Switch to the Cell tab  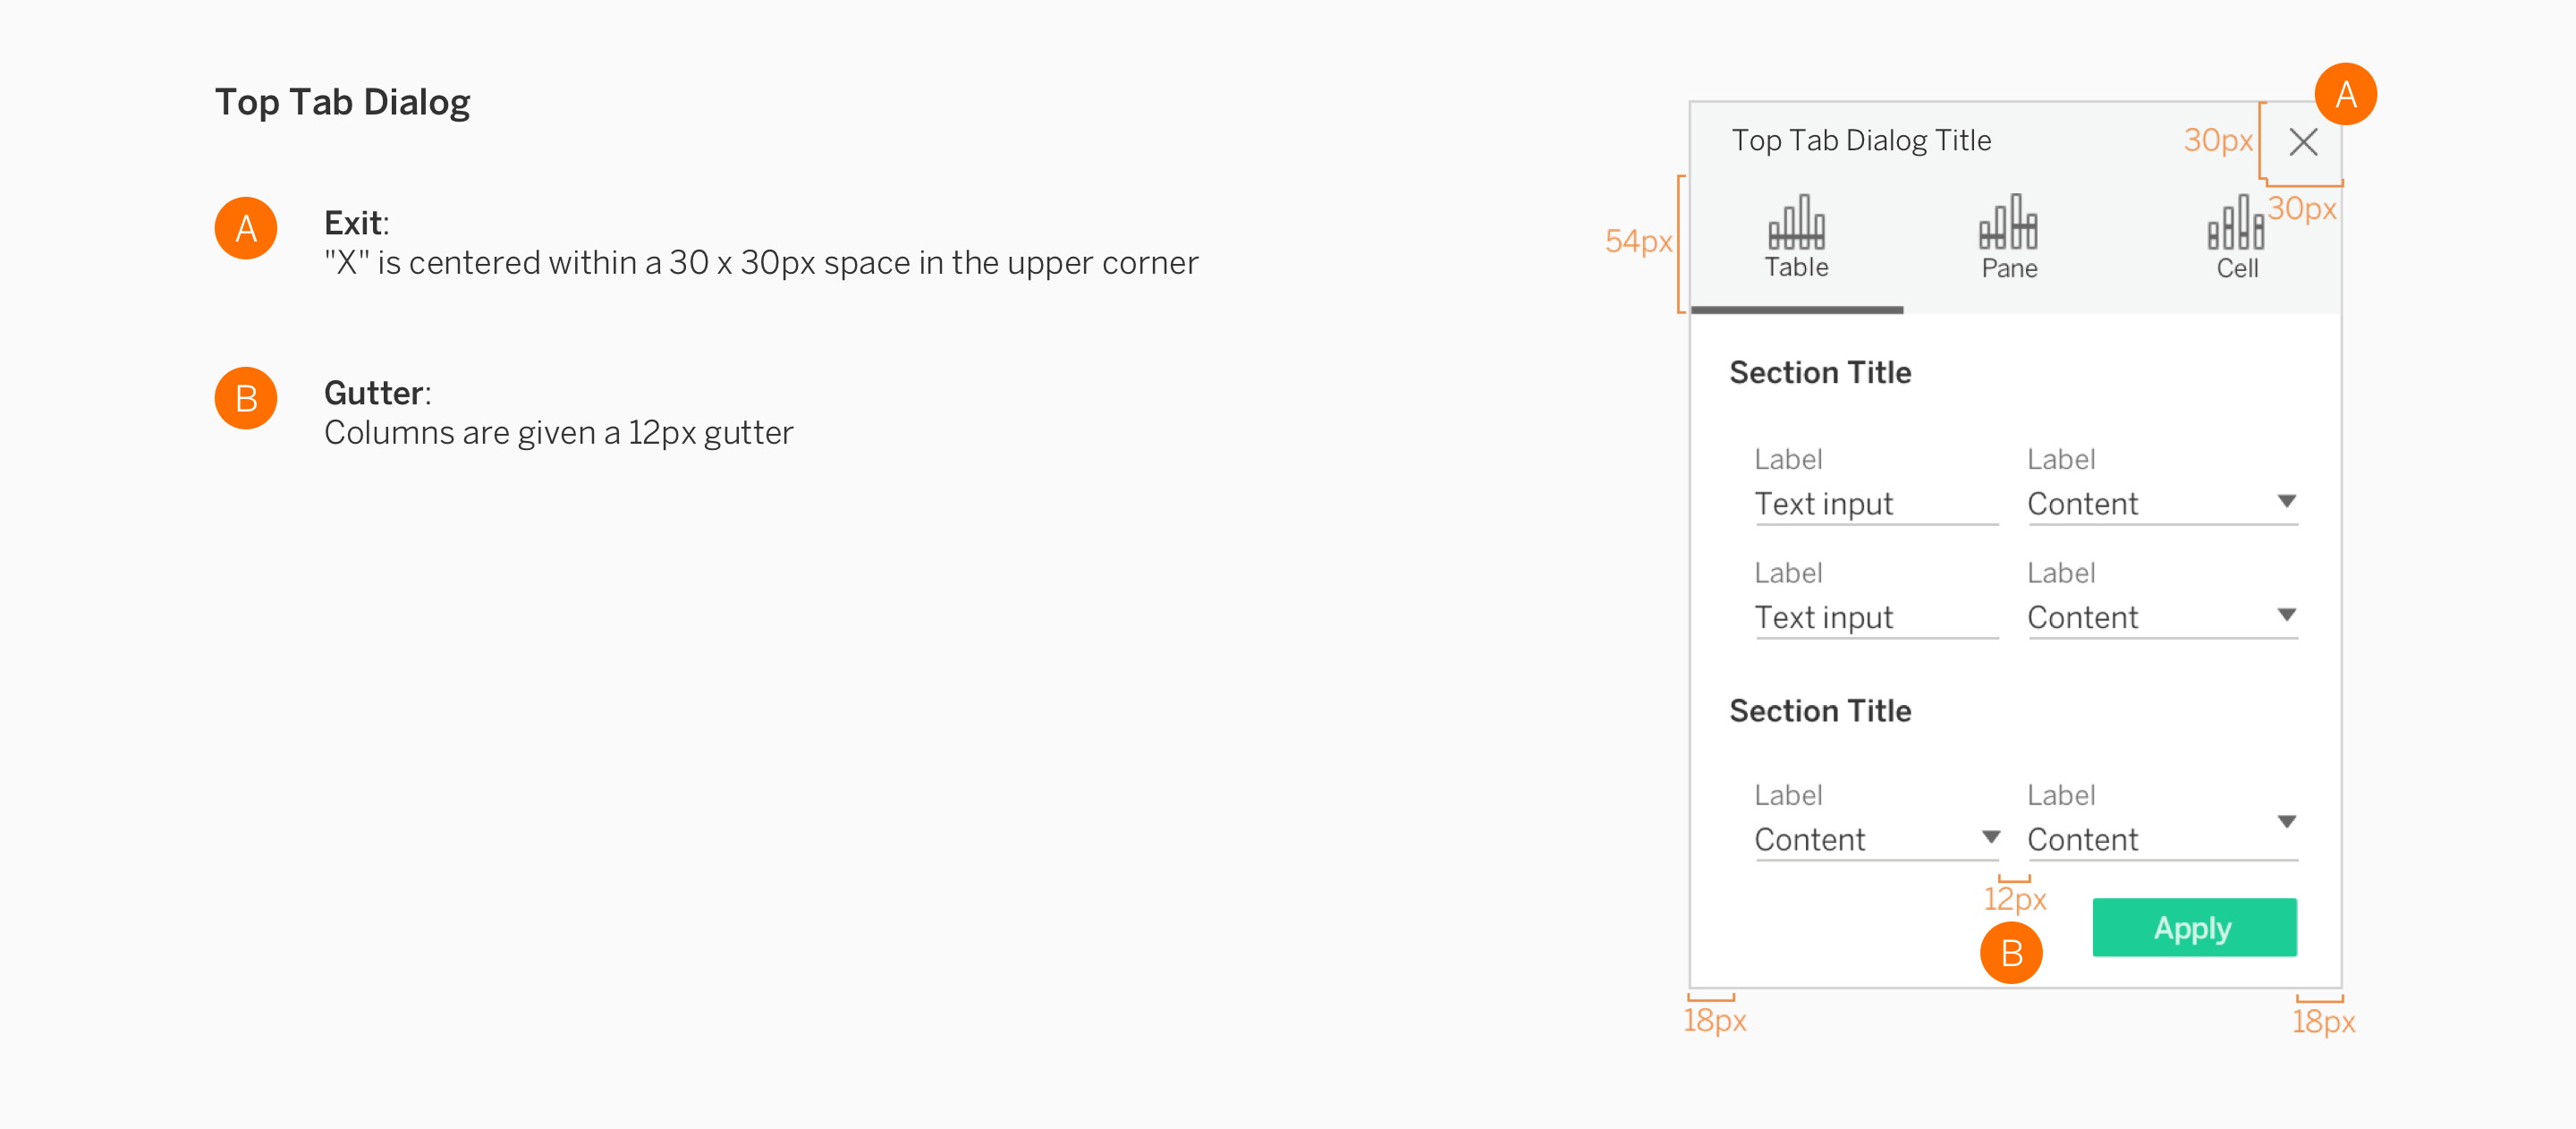[2237, 268]
